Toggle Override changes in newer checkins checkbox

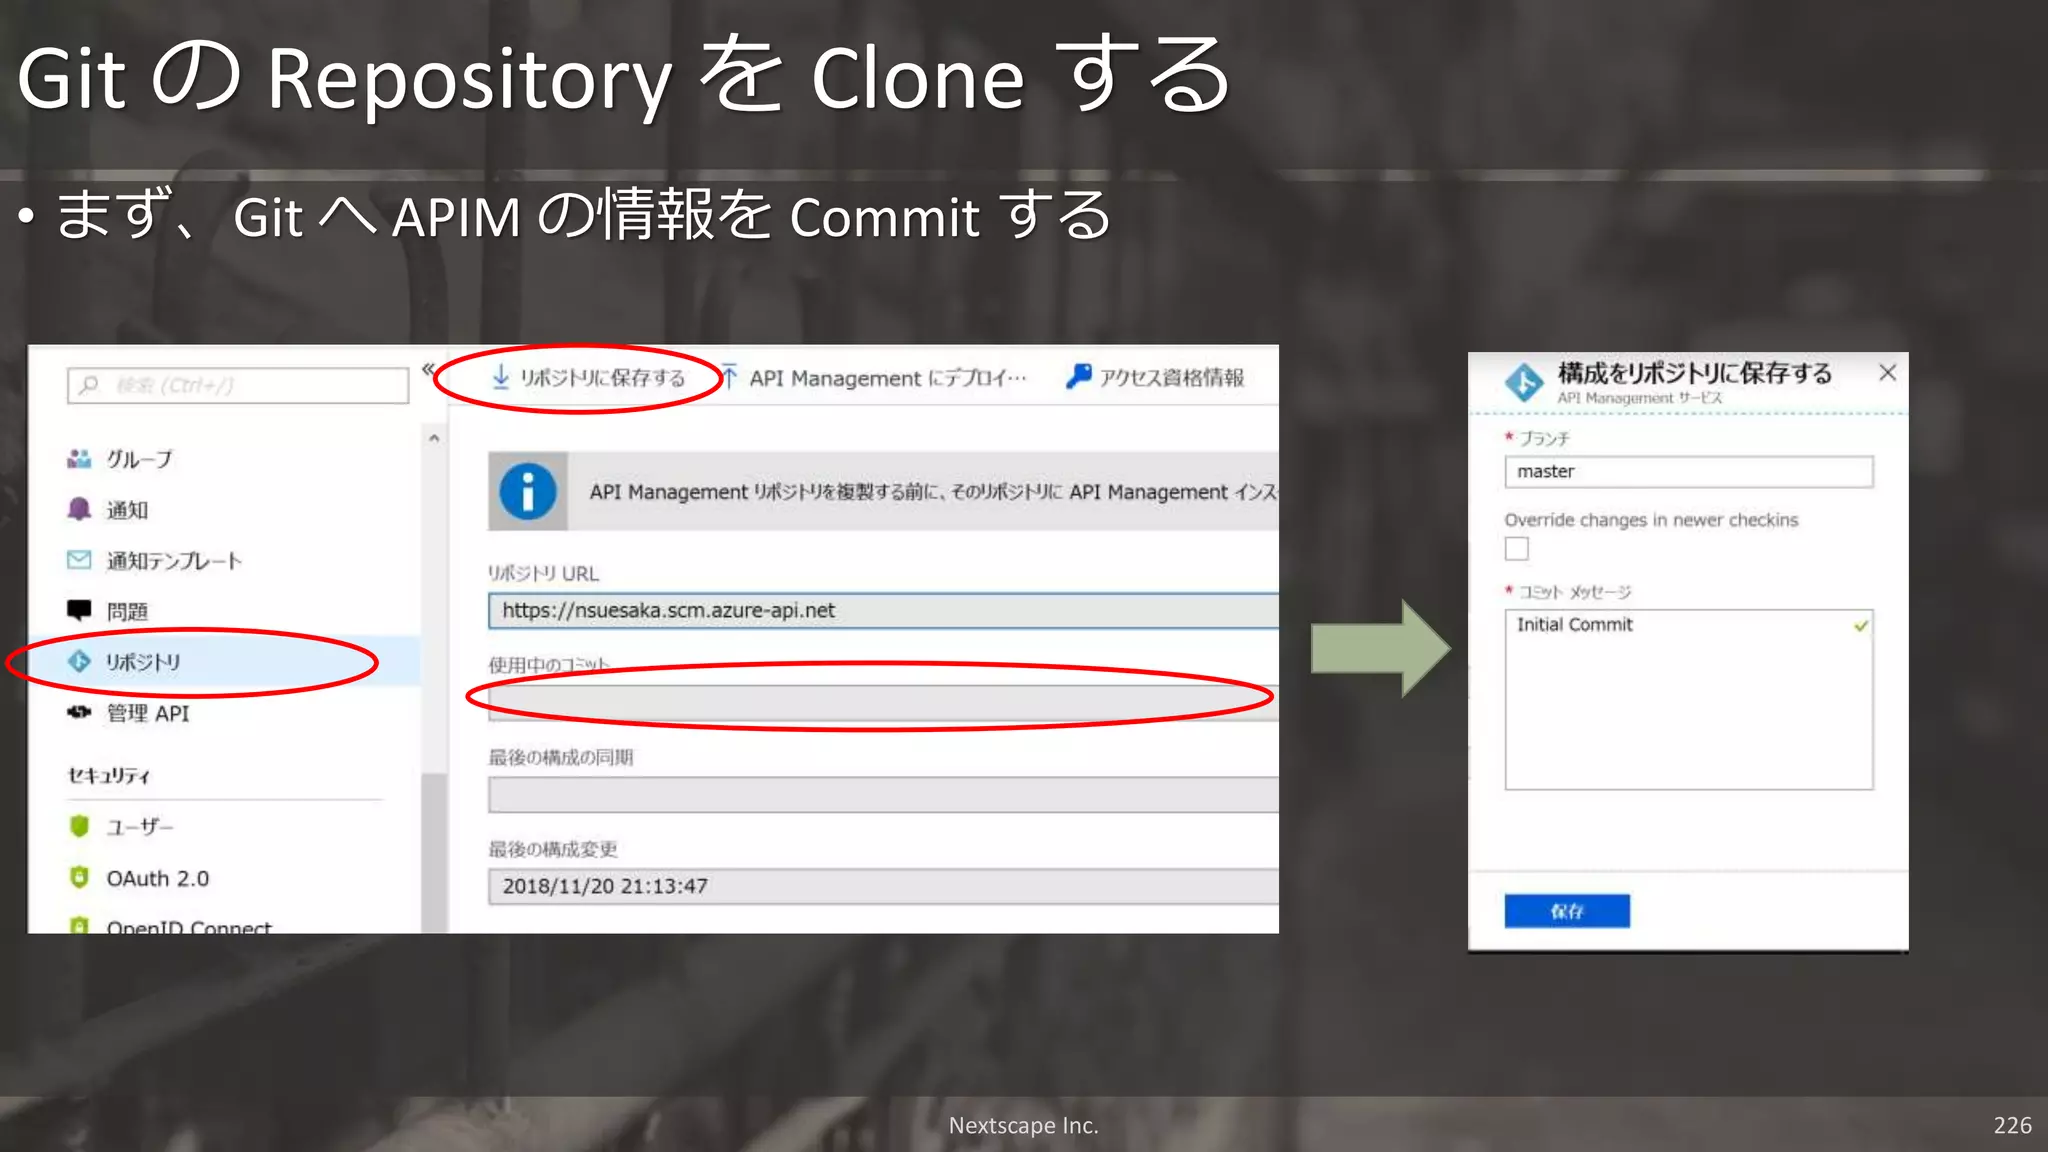[1516, 548]
